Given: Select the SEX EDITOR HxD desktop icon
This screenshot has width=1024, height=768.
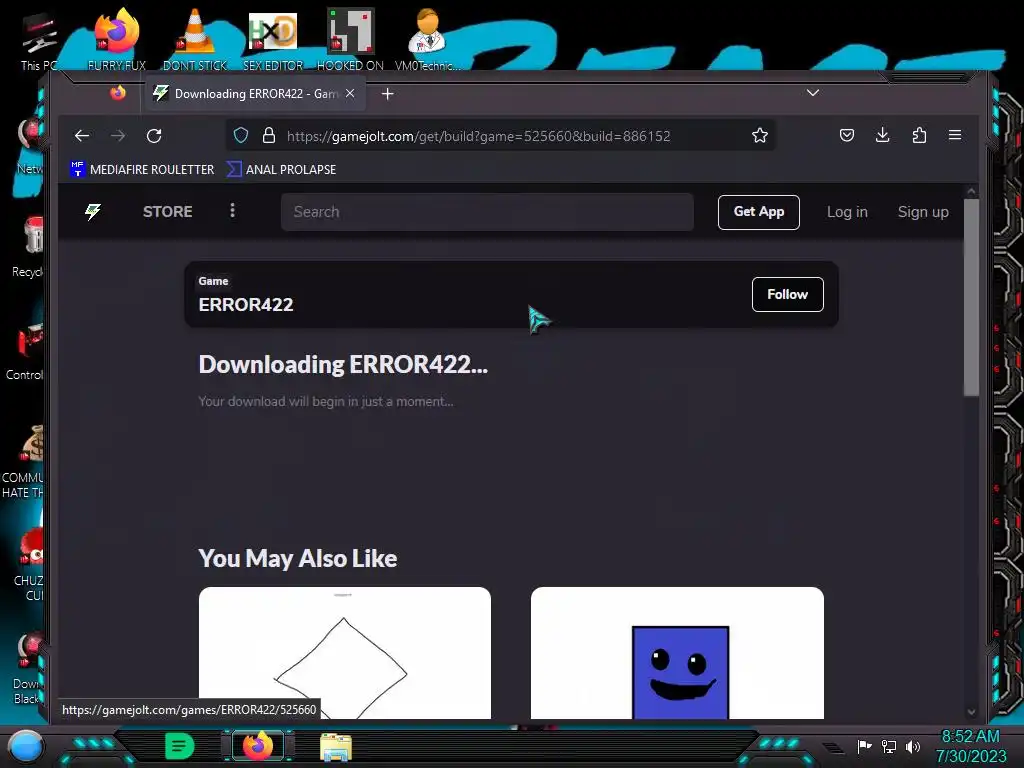Looking at the screenshot, I should coord(273,39).
